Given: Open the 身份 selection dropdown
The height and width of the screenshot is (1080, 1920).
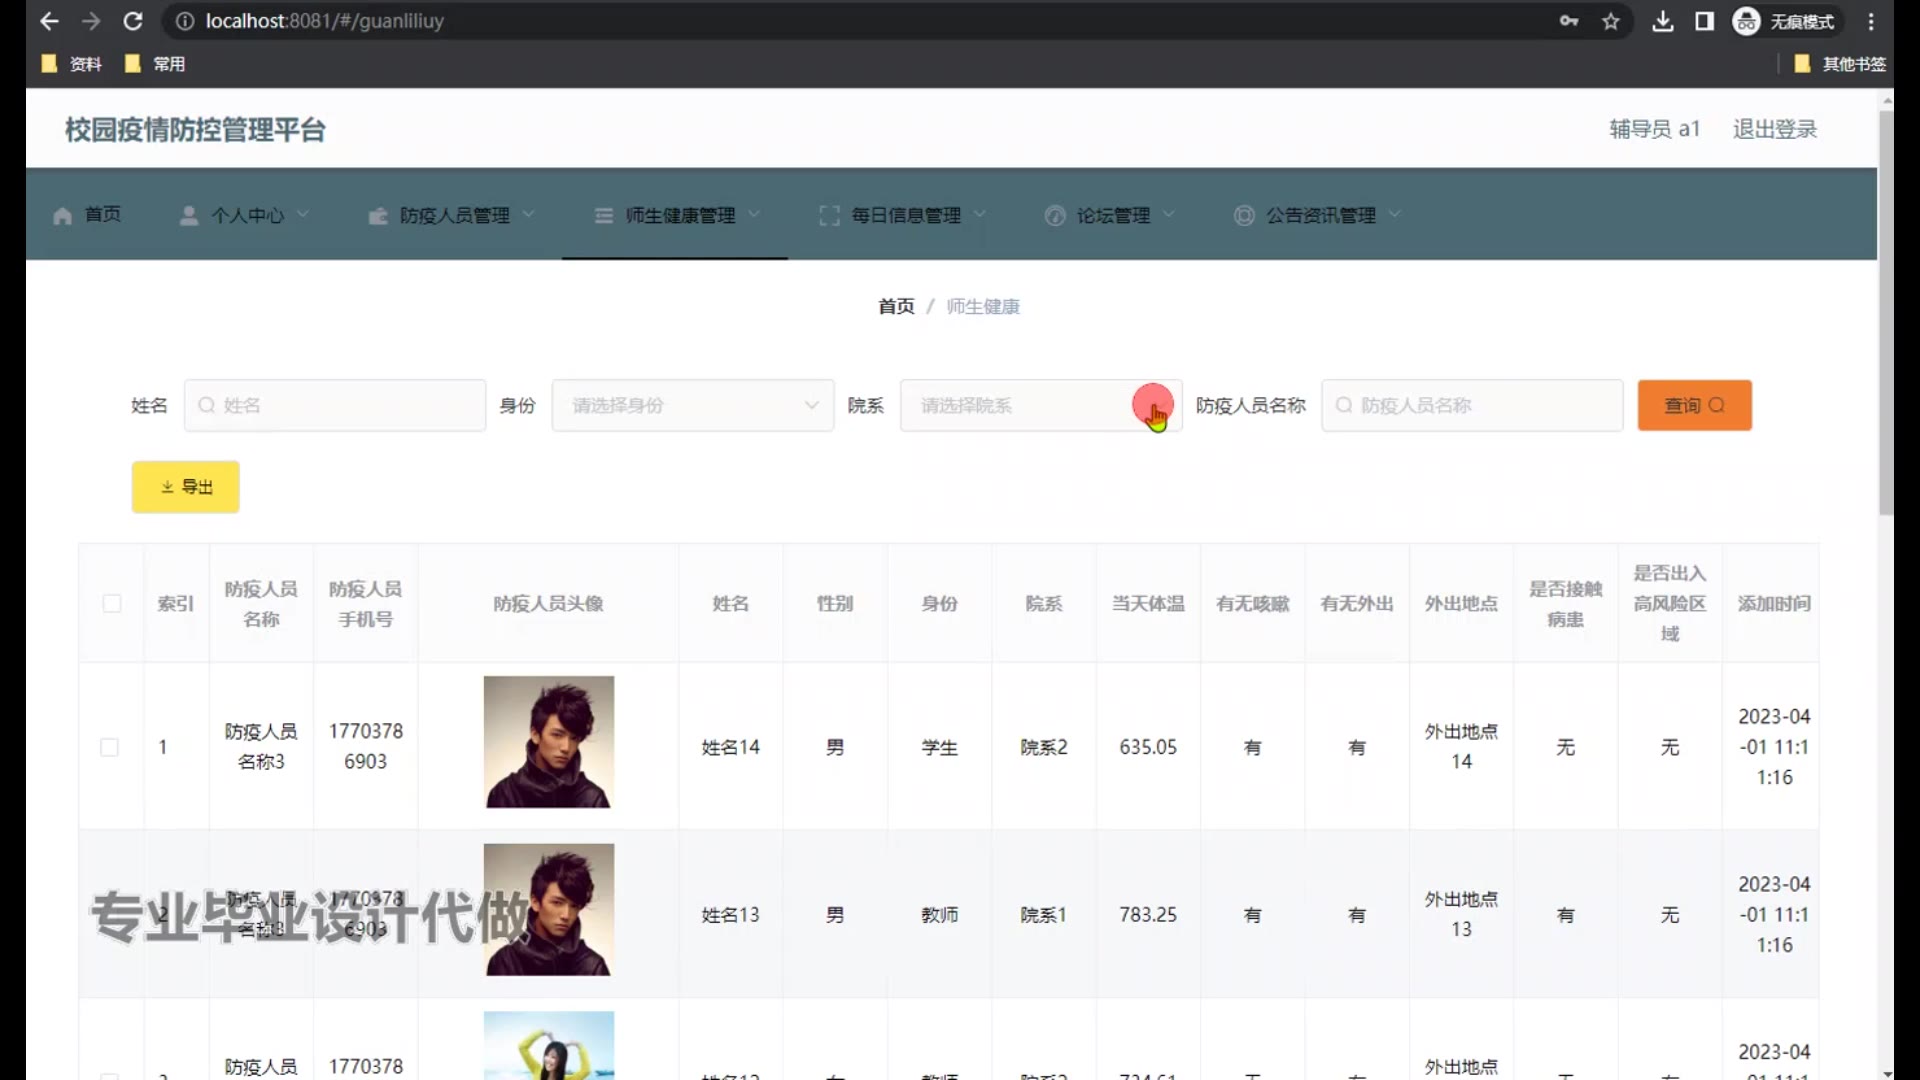Looking at the screenshot, I should click(x=692, y=405).
